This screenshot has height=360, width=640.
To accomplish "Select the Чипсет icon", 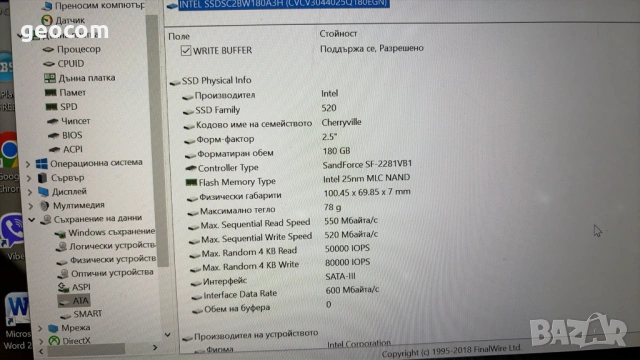I will pos(52,121).
